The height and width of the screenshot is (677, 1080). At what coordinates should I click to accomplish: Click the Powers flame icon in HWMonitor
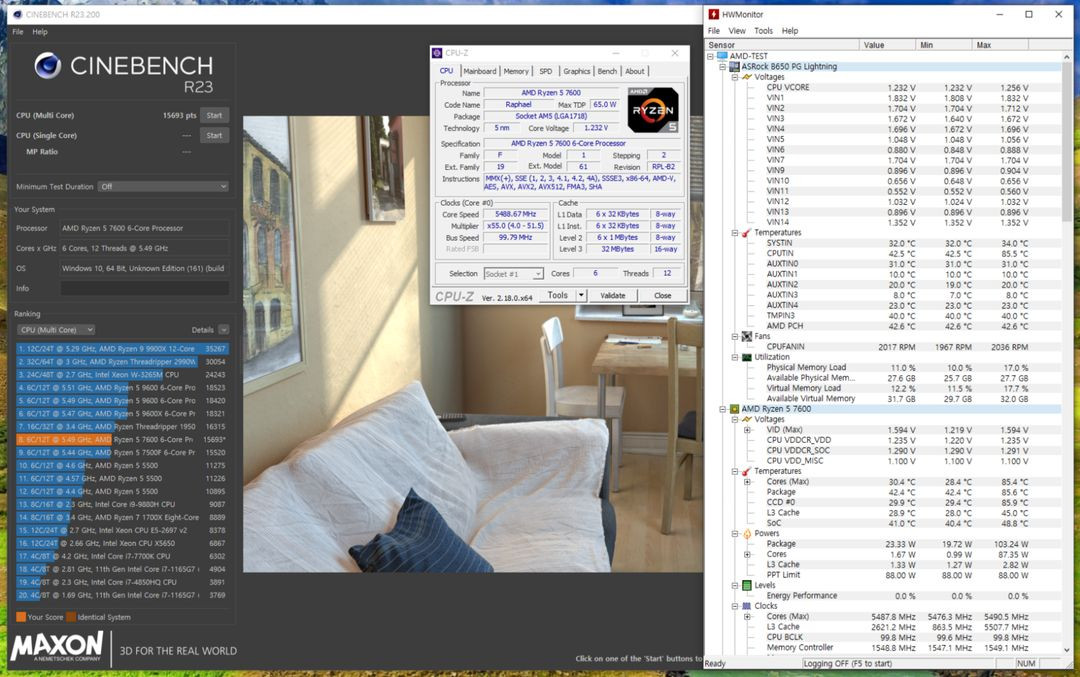[x=747, y=533]
